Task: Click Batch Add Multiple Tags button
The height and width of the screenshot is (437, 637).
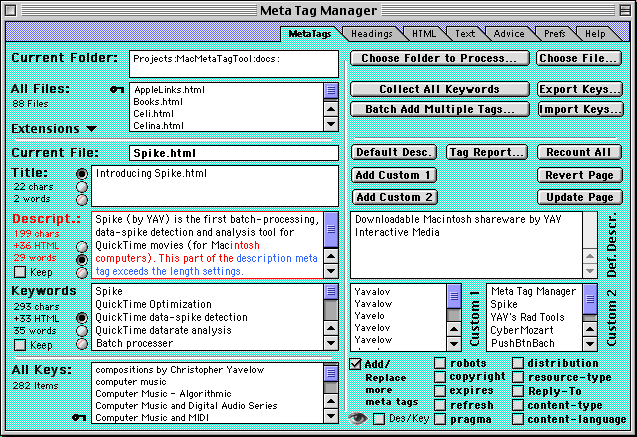Action: point(440,109)
